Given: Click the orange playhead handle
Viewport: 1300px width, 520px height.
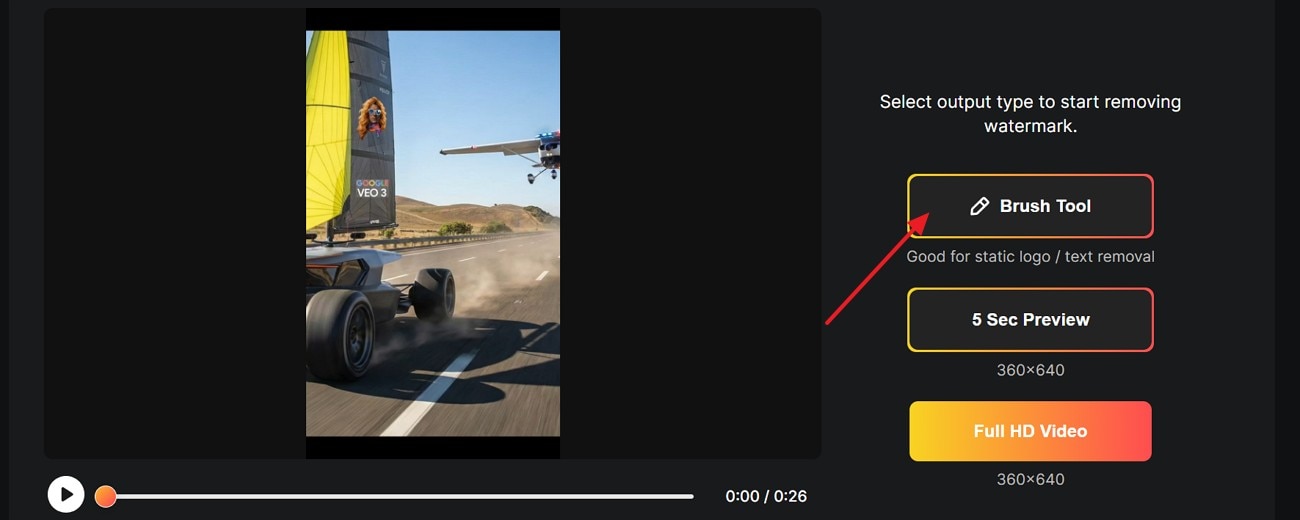Looking at the screenshot, I should coord(105,496).
